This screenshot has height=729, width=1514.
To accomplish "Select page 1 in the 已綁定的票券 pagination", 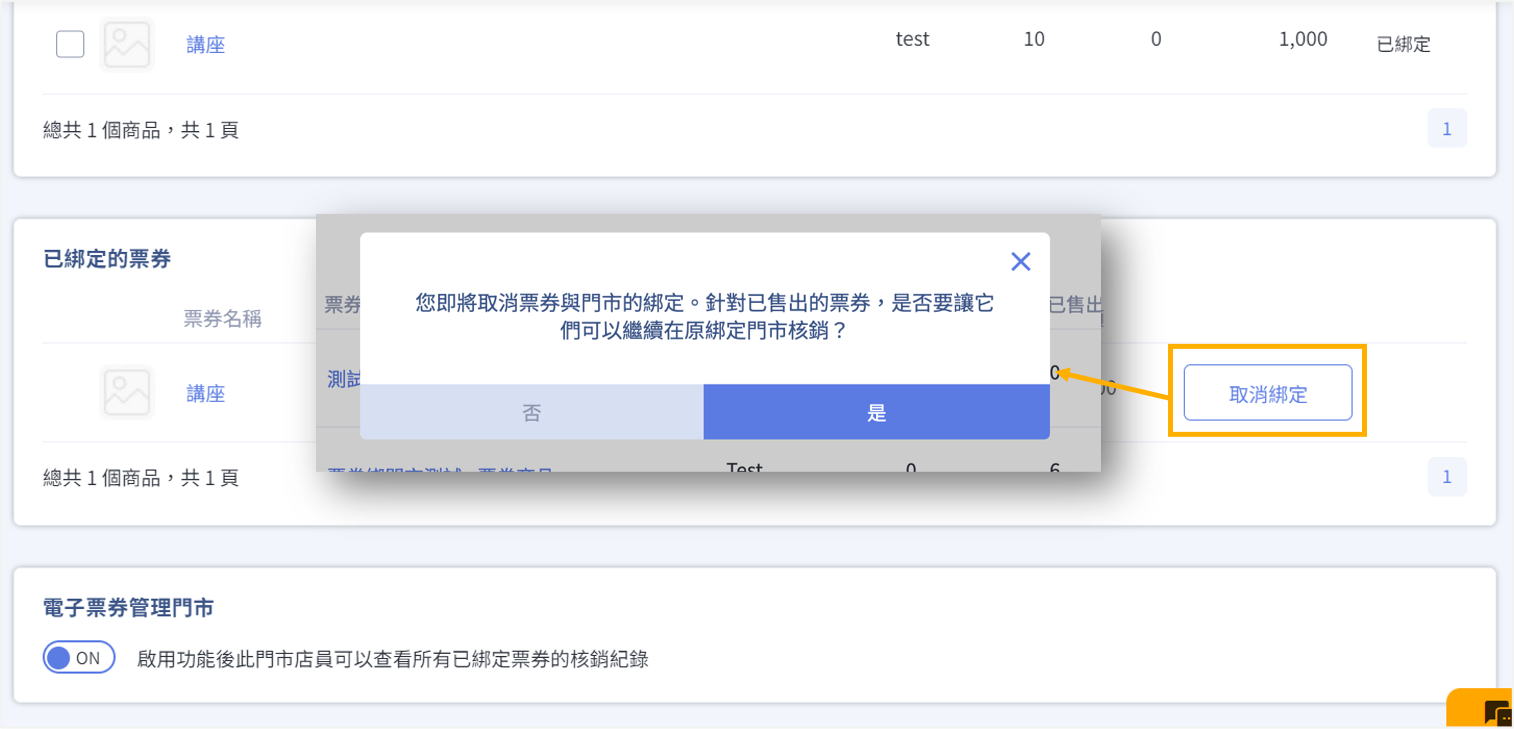I will [1446, 477].
